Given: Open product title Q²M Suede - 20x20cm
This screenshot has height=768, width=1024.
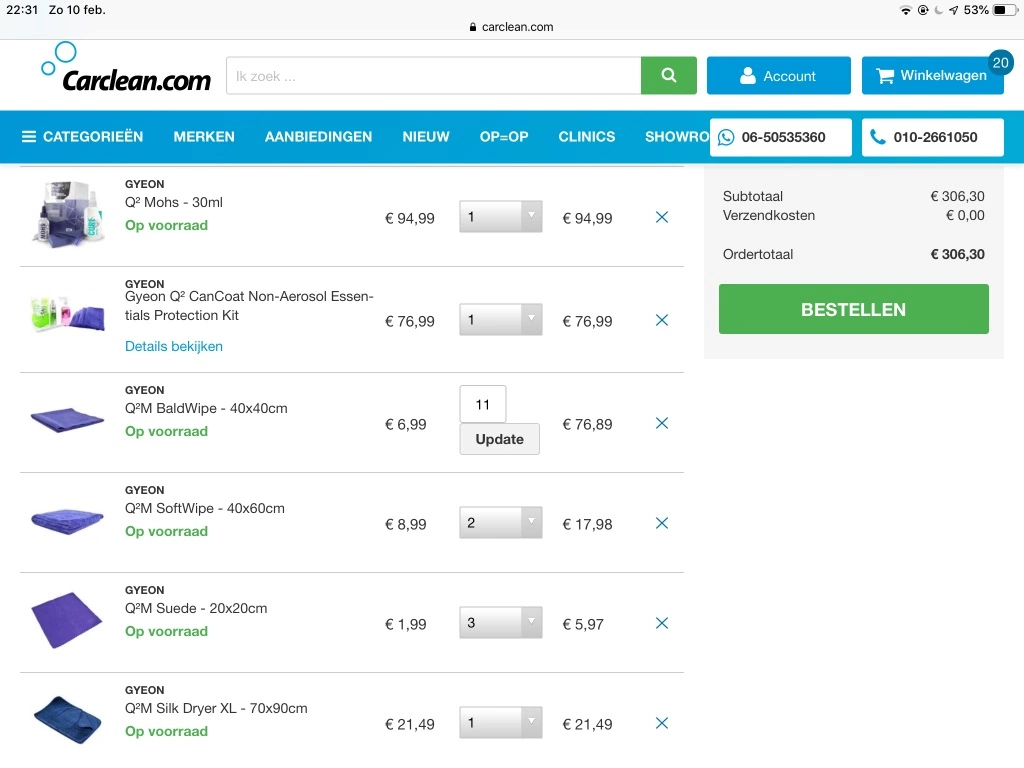Looking at the screenshot, I should [x=196, y=608].
